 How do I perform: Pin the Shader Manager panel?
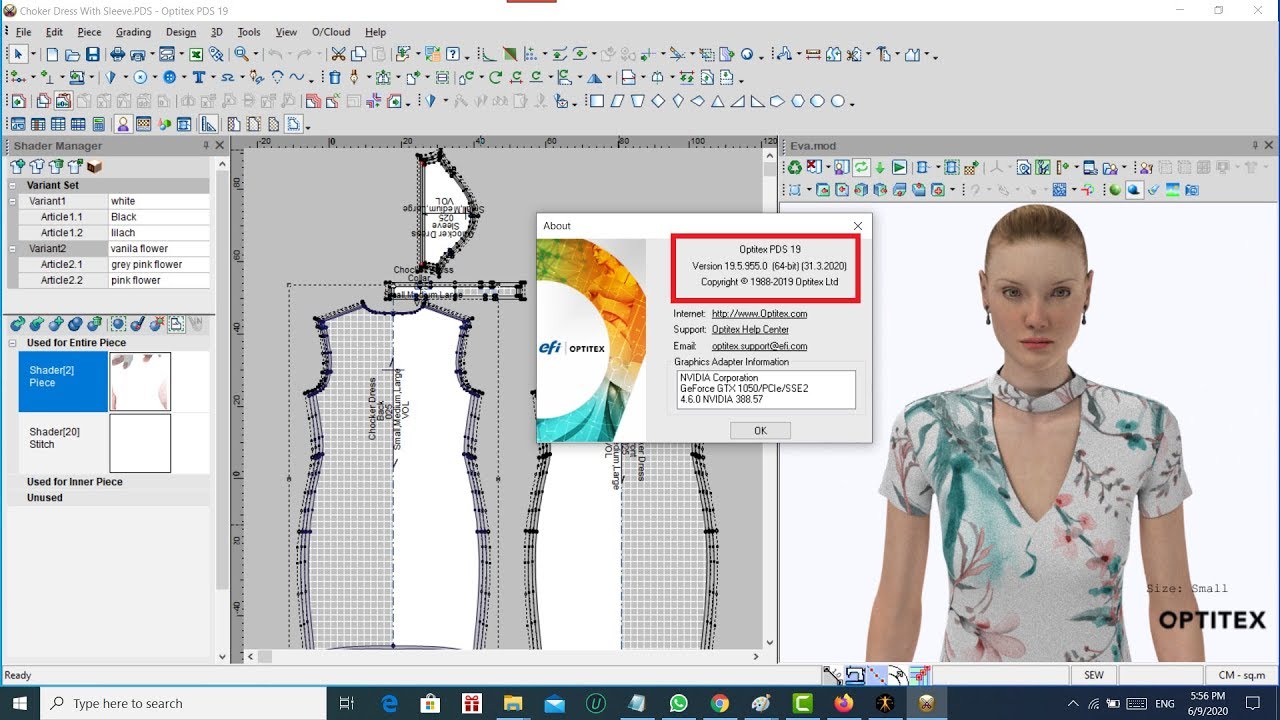pos(206,145)
